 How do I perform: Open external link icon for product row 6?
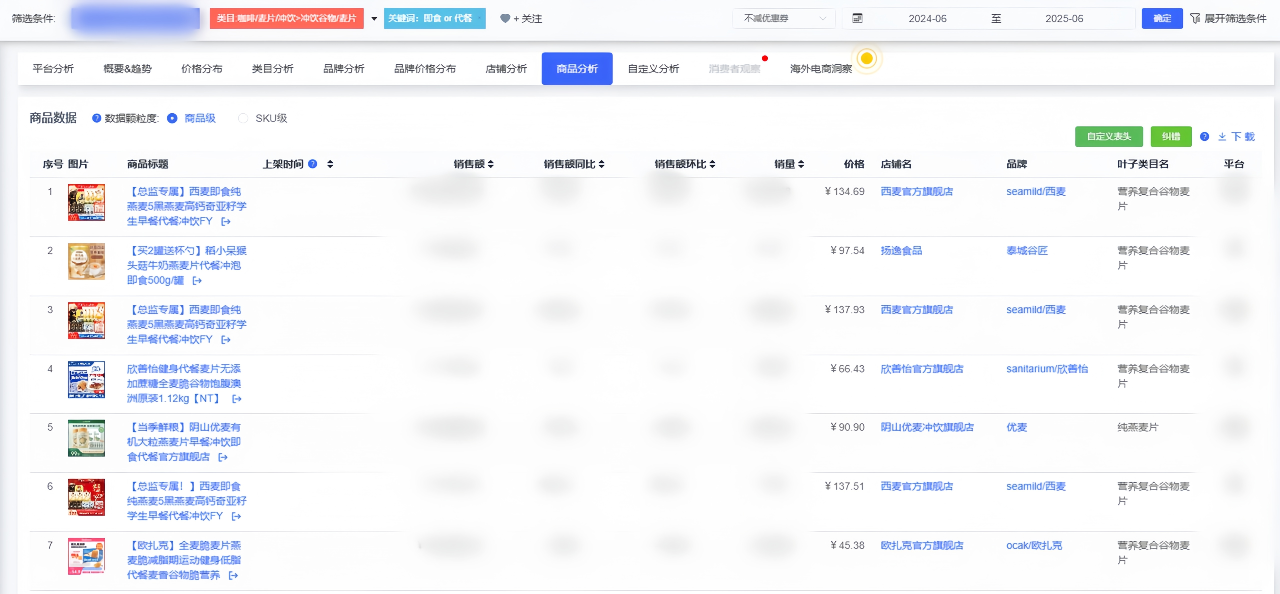[x=237, y=516]
